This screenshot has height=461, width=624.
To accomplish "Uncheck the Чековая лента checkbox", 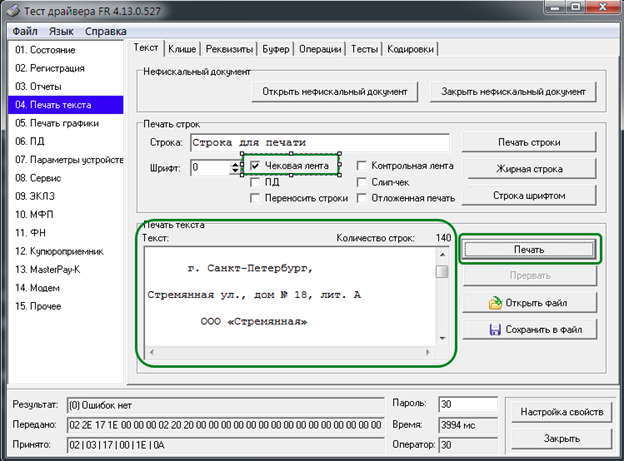I will (256, 166).
